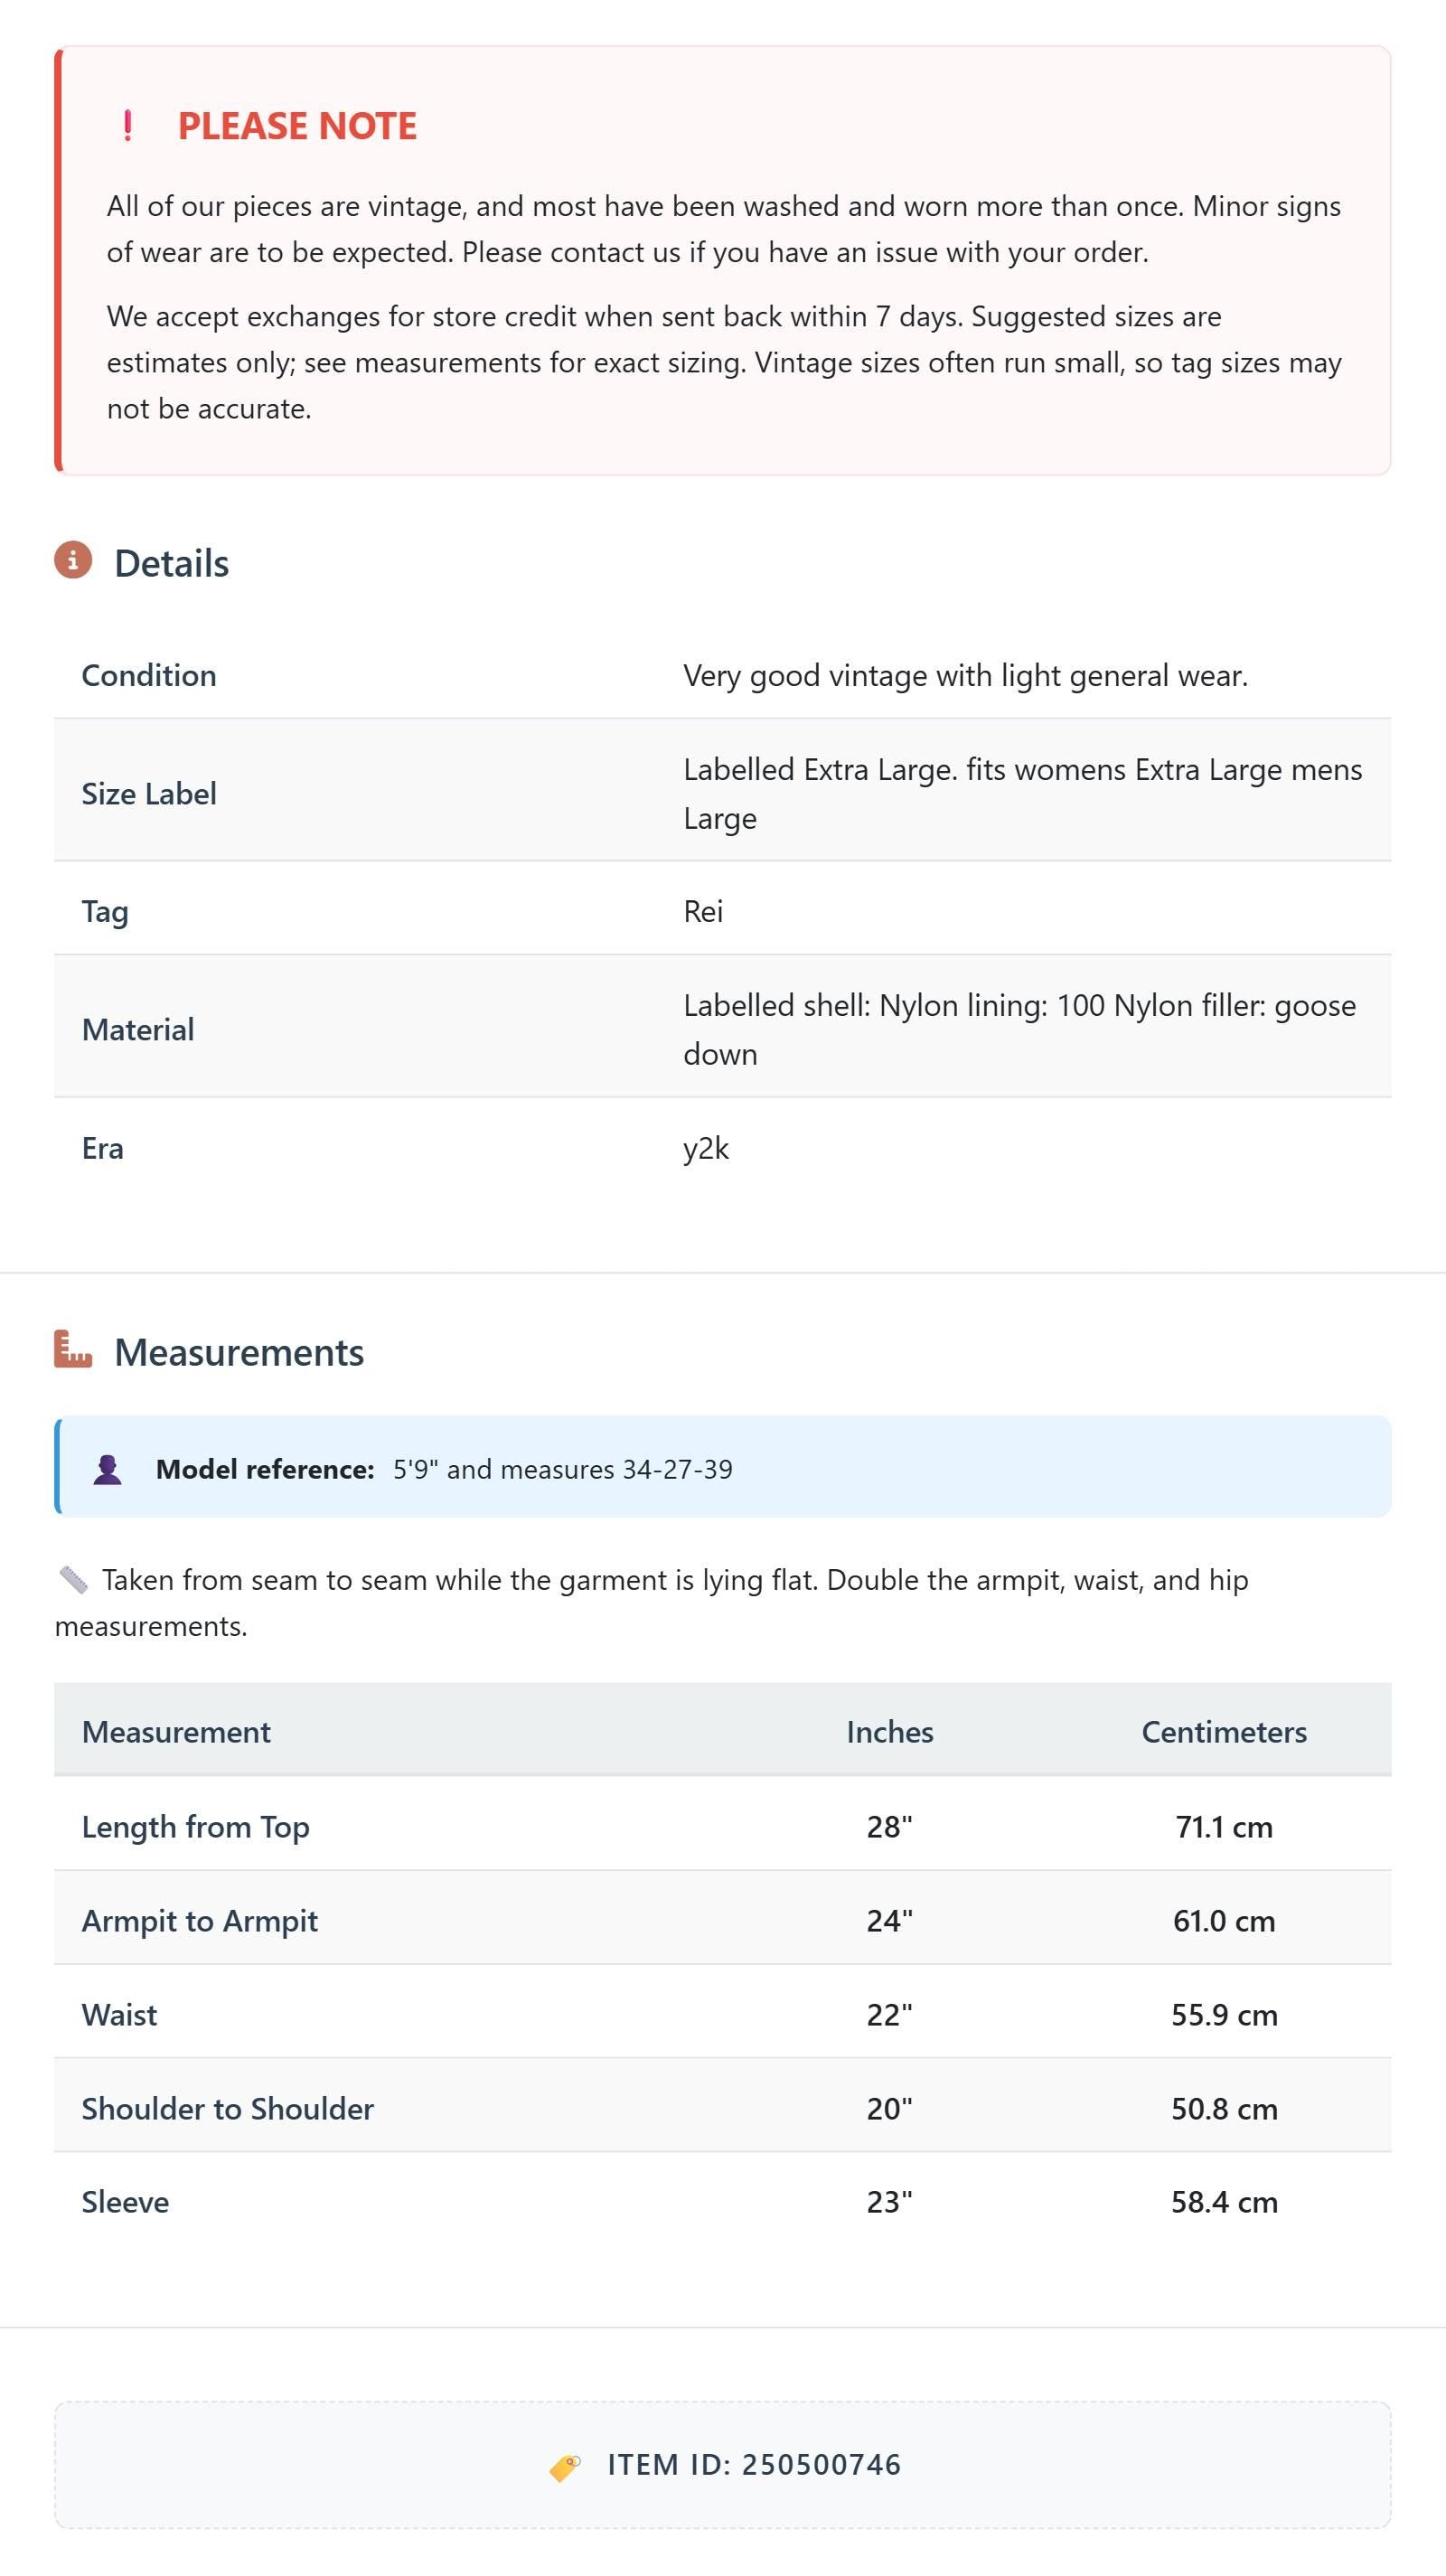Select the Measurements section heading
Image resolution: width=1446 pixels, height=2576 pixels.
click(239, 1352)
